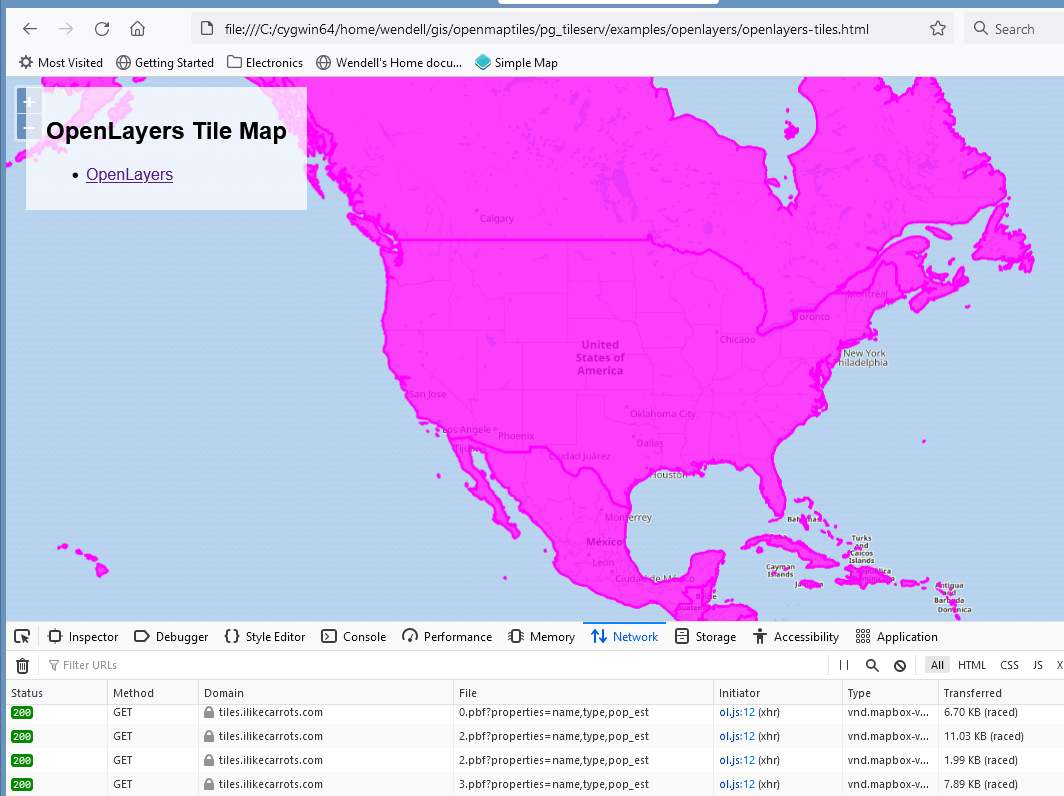Screen dimensions: 1064x796
Task: Zoom in on the map
Action: point(29,102)
